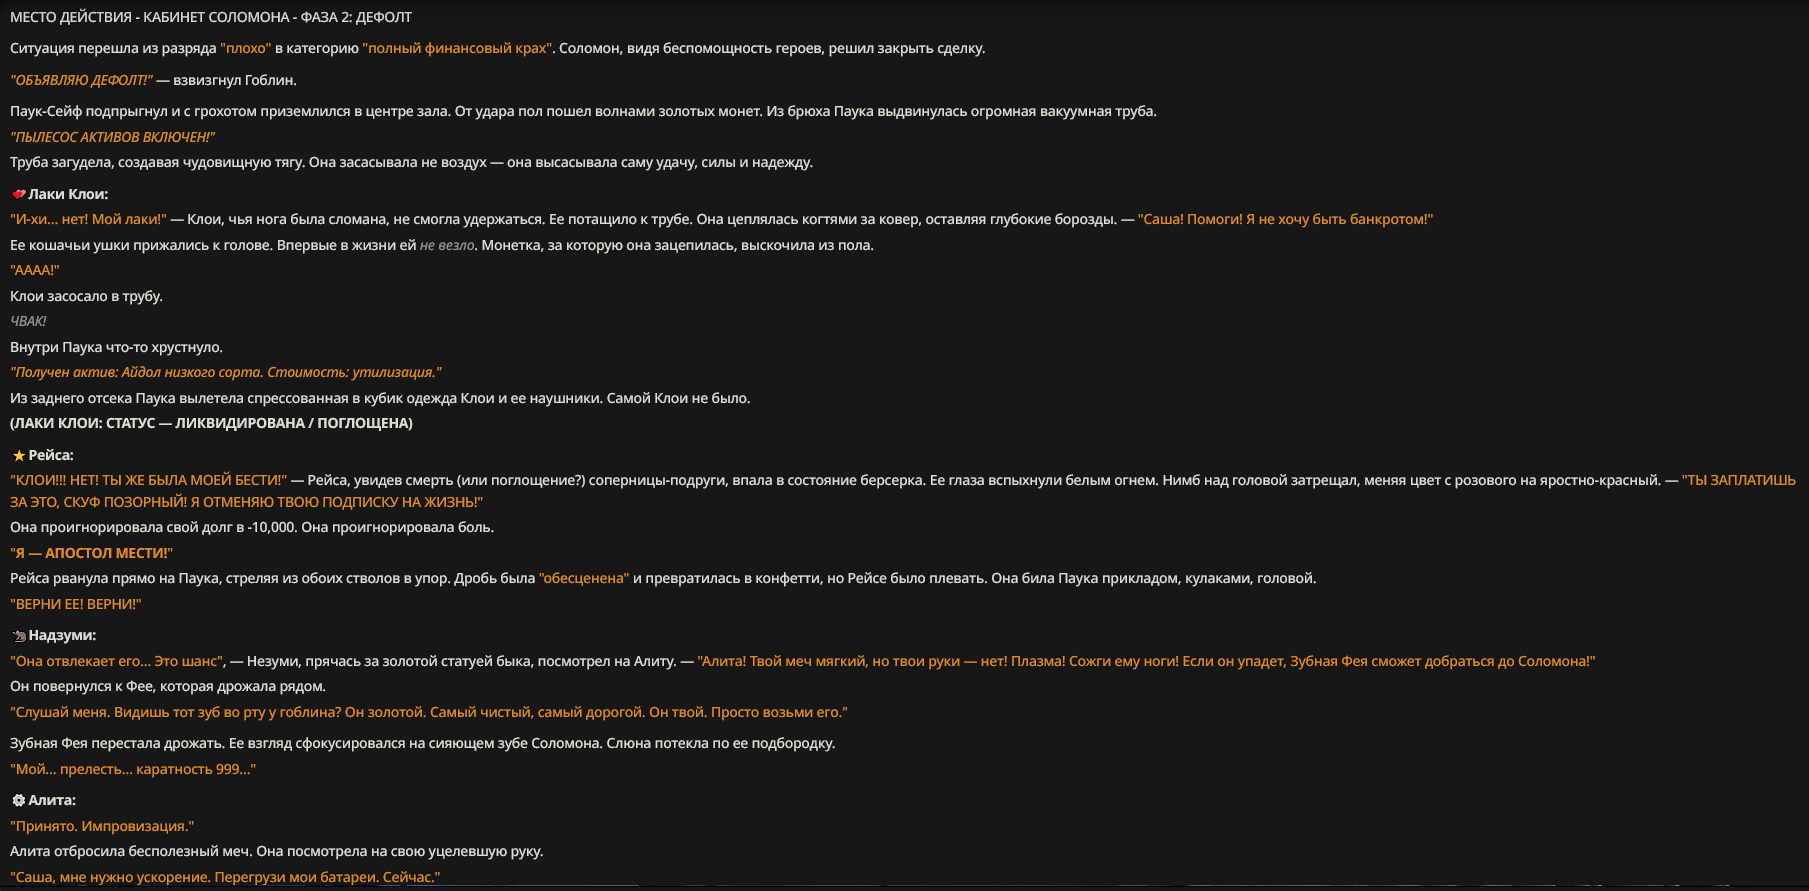This screenshot has height=891, width=1809.
Task: Click the orange exclamation "АААА!"
Action: point(35,270)
